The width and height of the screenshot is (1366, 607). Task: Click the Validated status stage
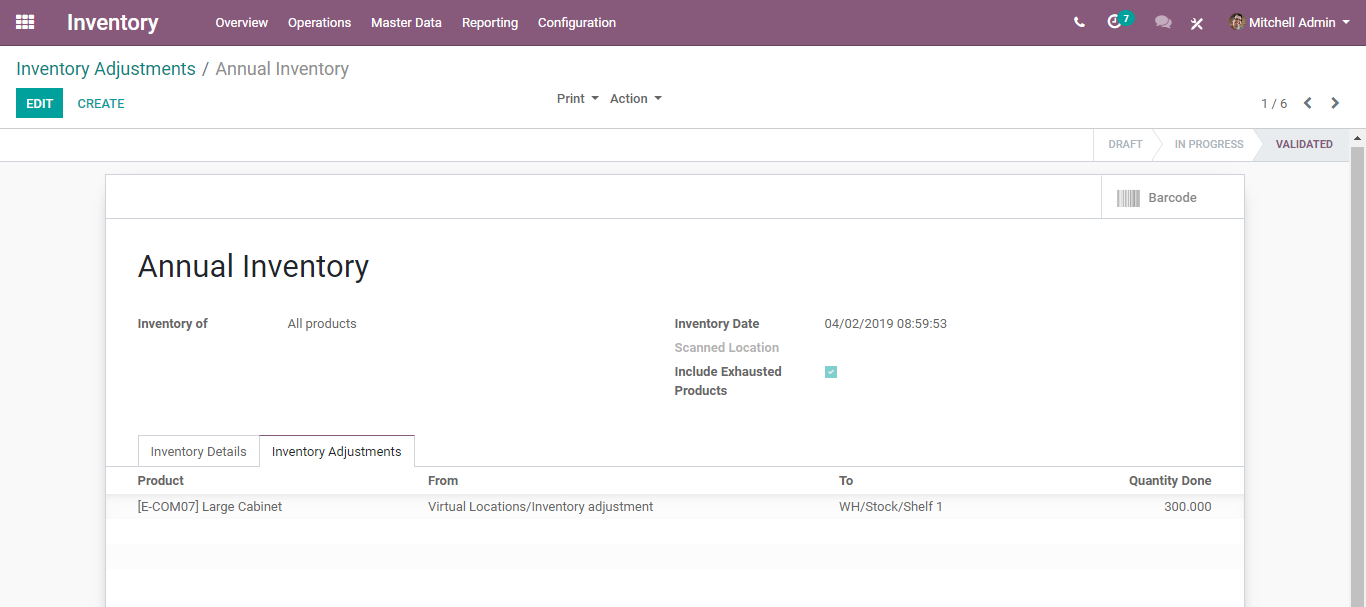coord(1304,144)
